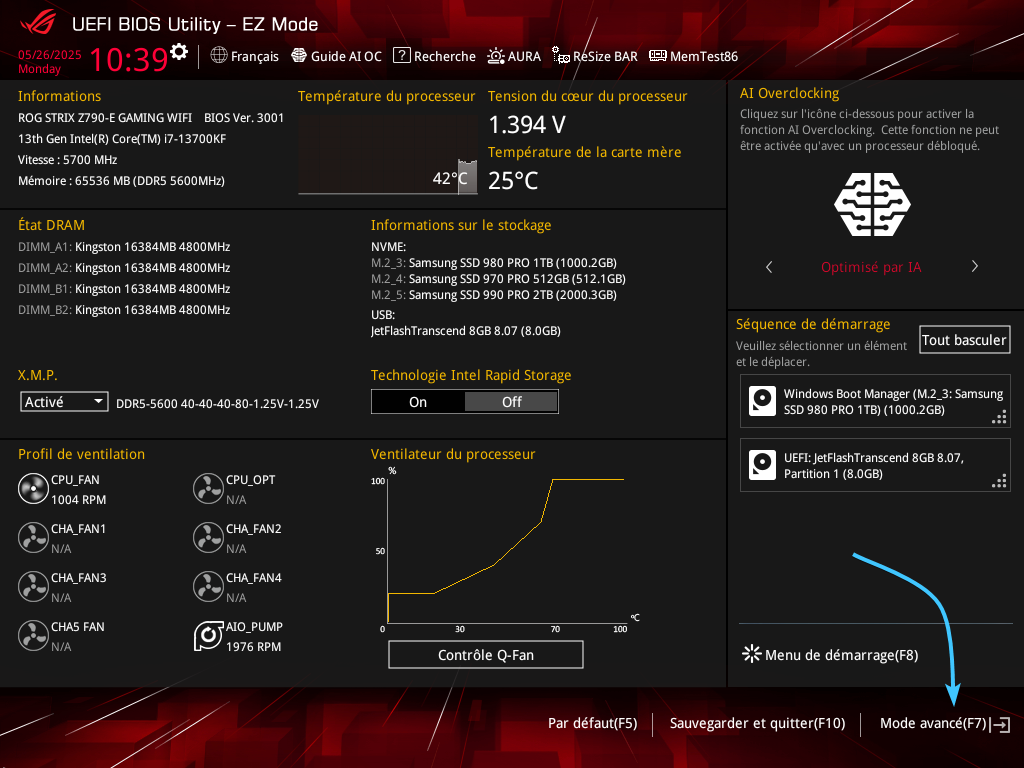Select Windows Boot Manager boot entry
1024x768 pixels.
(875, 401)
